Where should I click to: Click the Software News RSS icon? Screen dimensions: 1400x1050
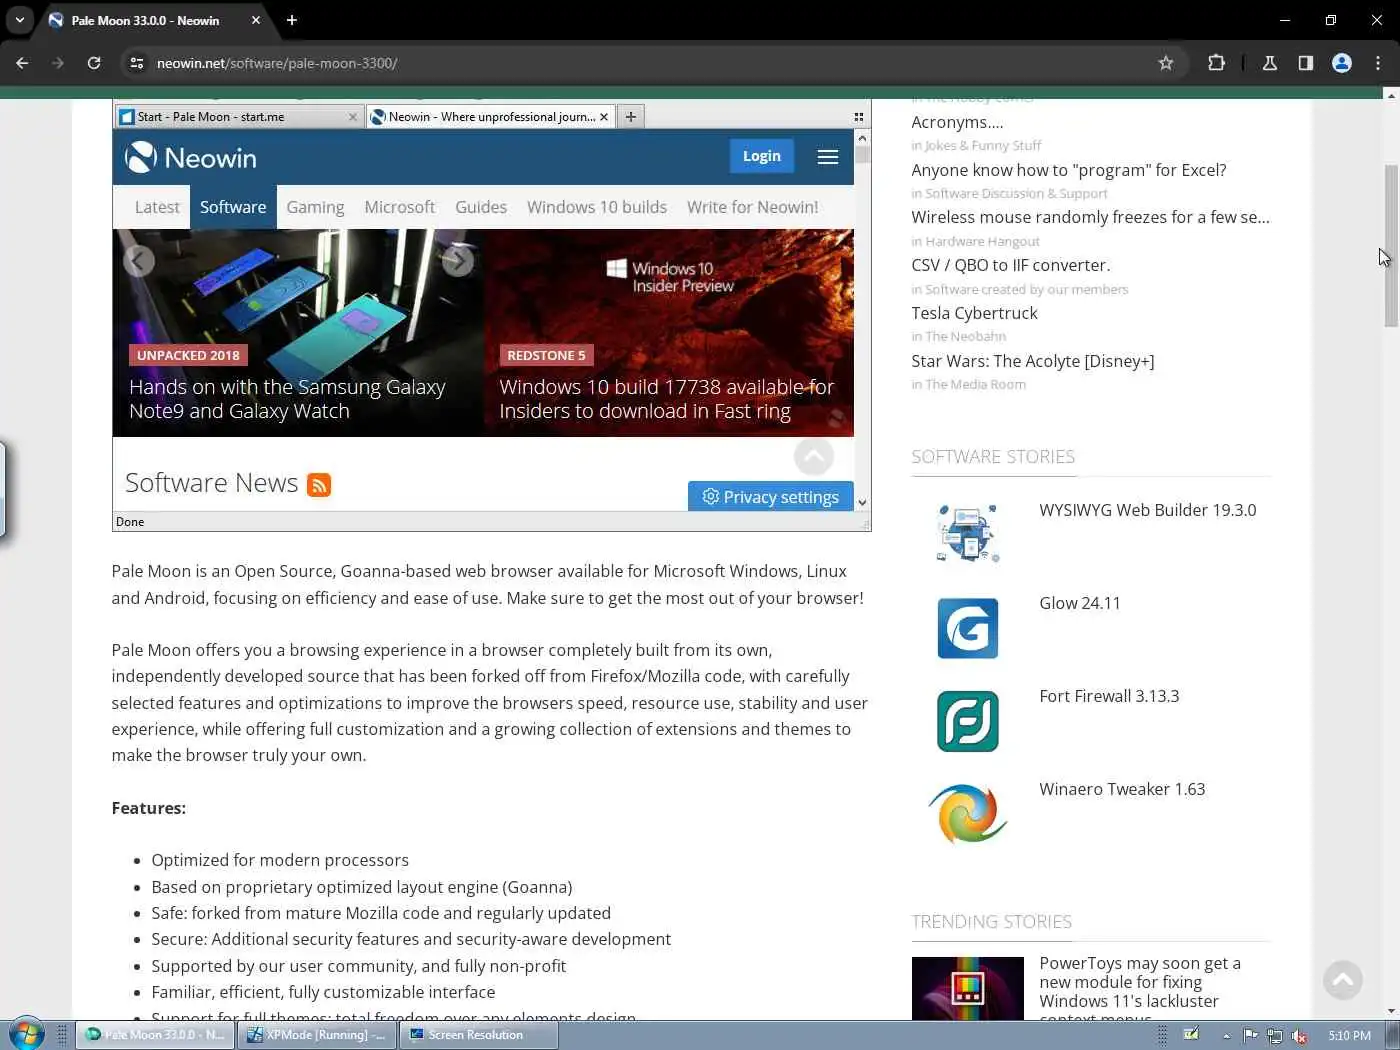coord(319,485)
